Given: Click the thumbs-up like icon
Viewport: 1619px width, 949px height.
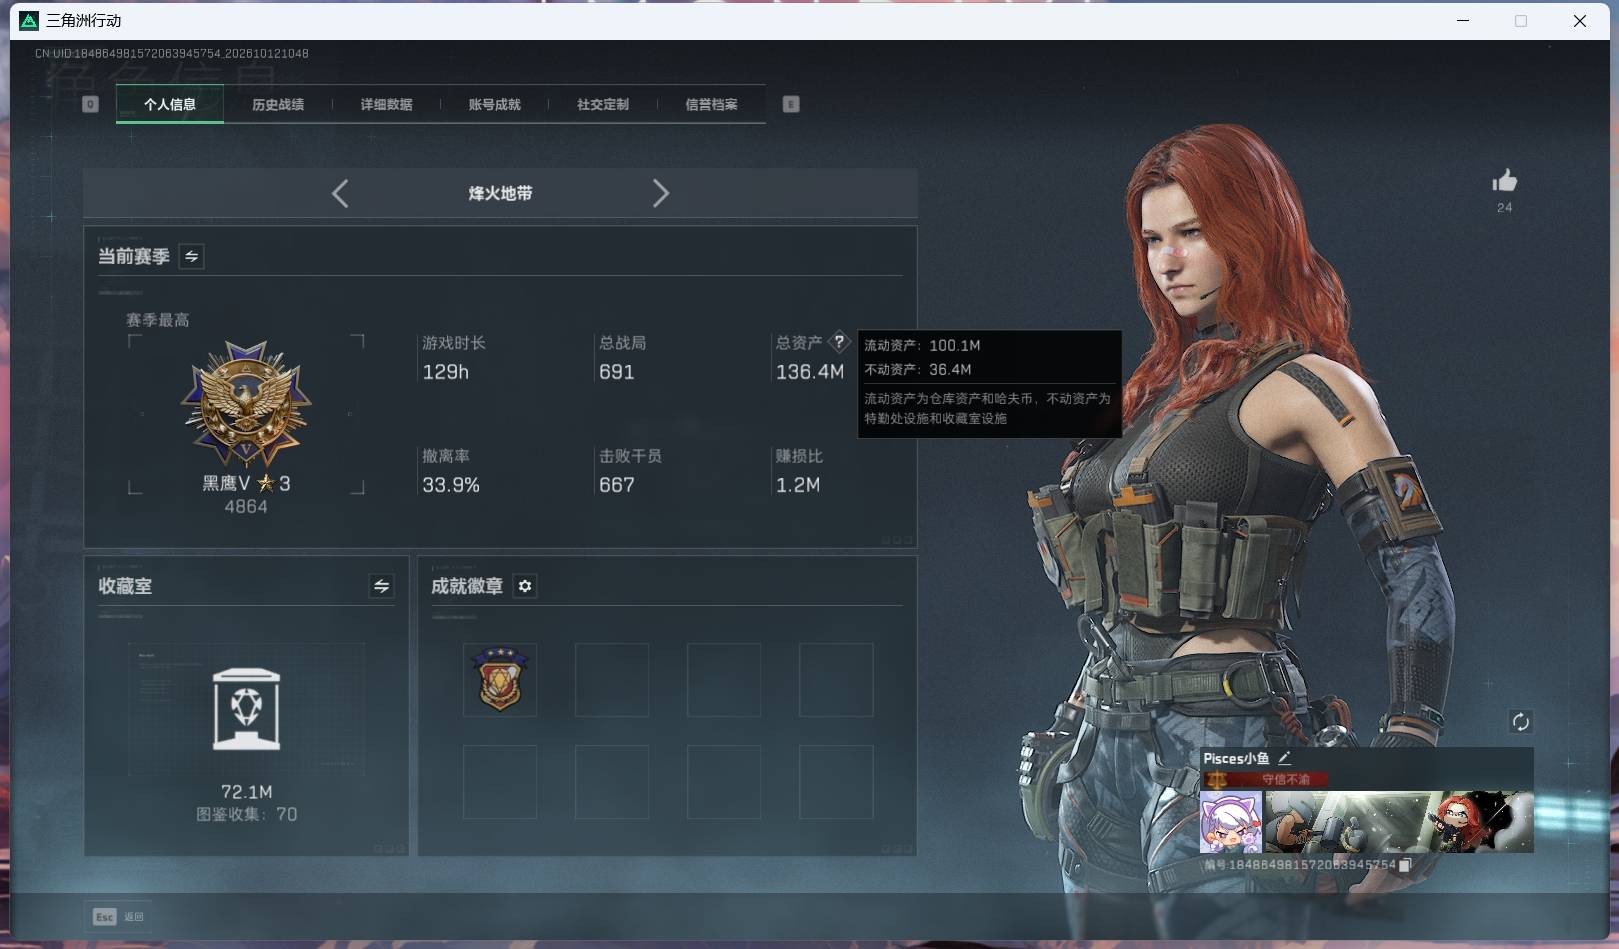Looking at the screenshot, I should tap(1504, 181).
